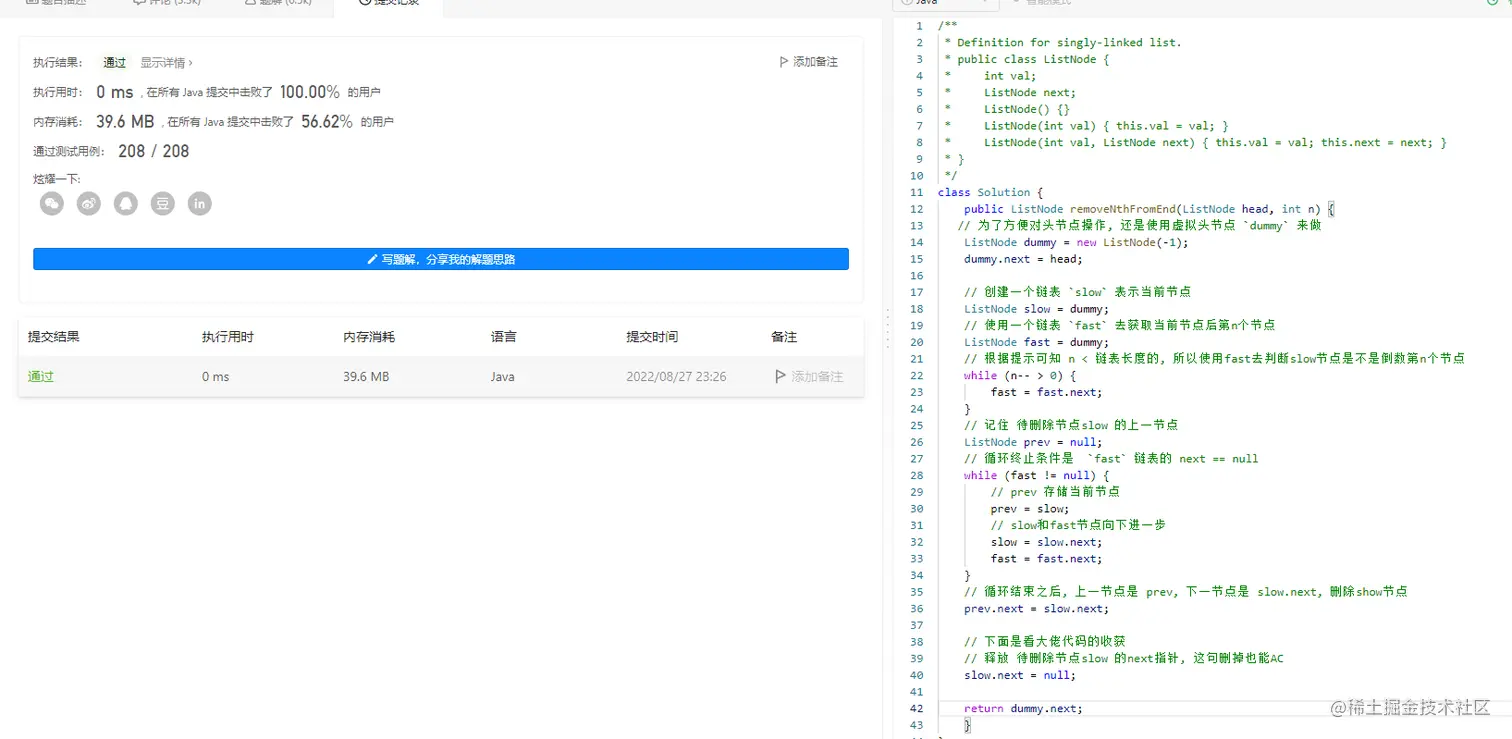Click the 208 / 208 test cases count
The width and height of the screenshot is (1512, 739).
click(153, 151)
